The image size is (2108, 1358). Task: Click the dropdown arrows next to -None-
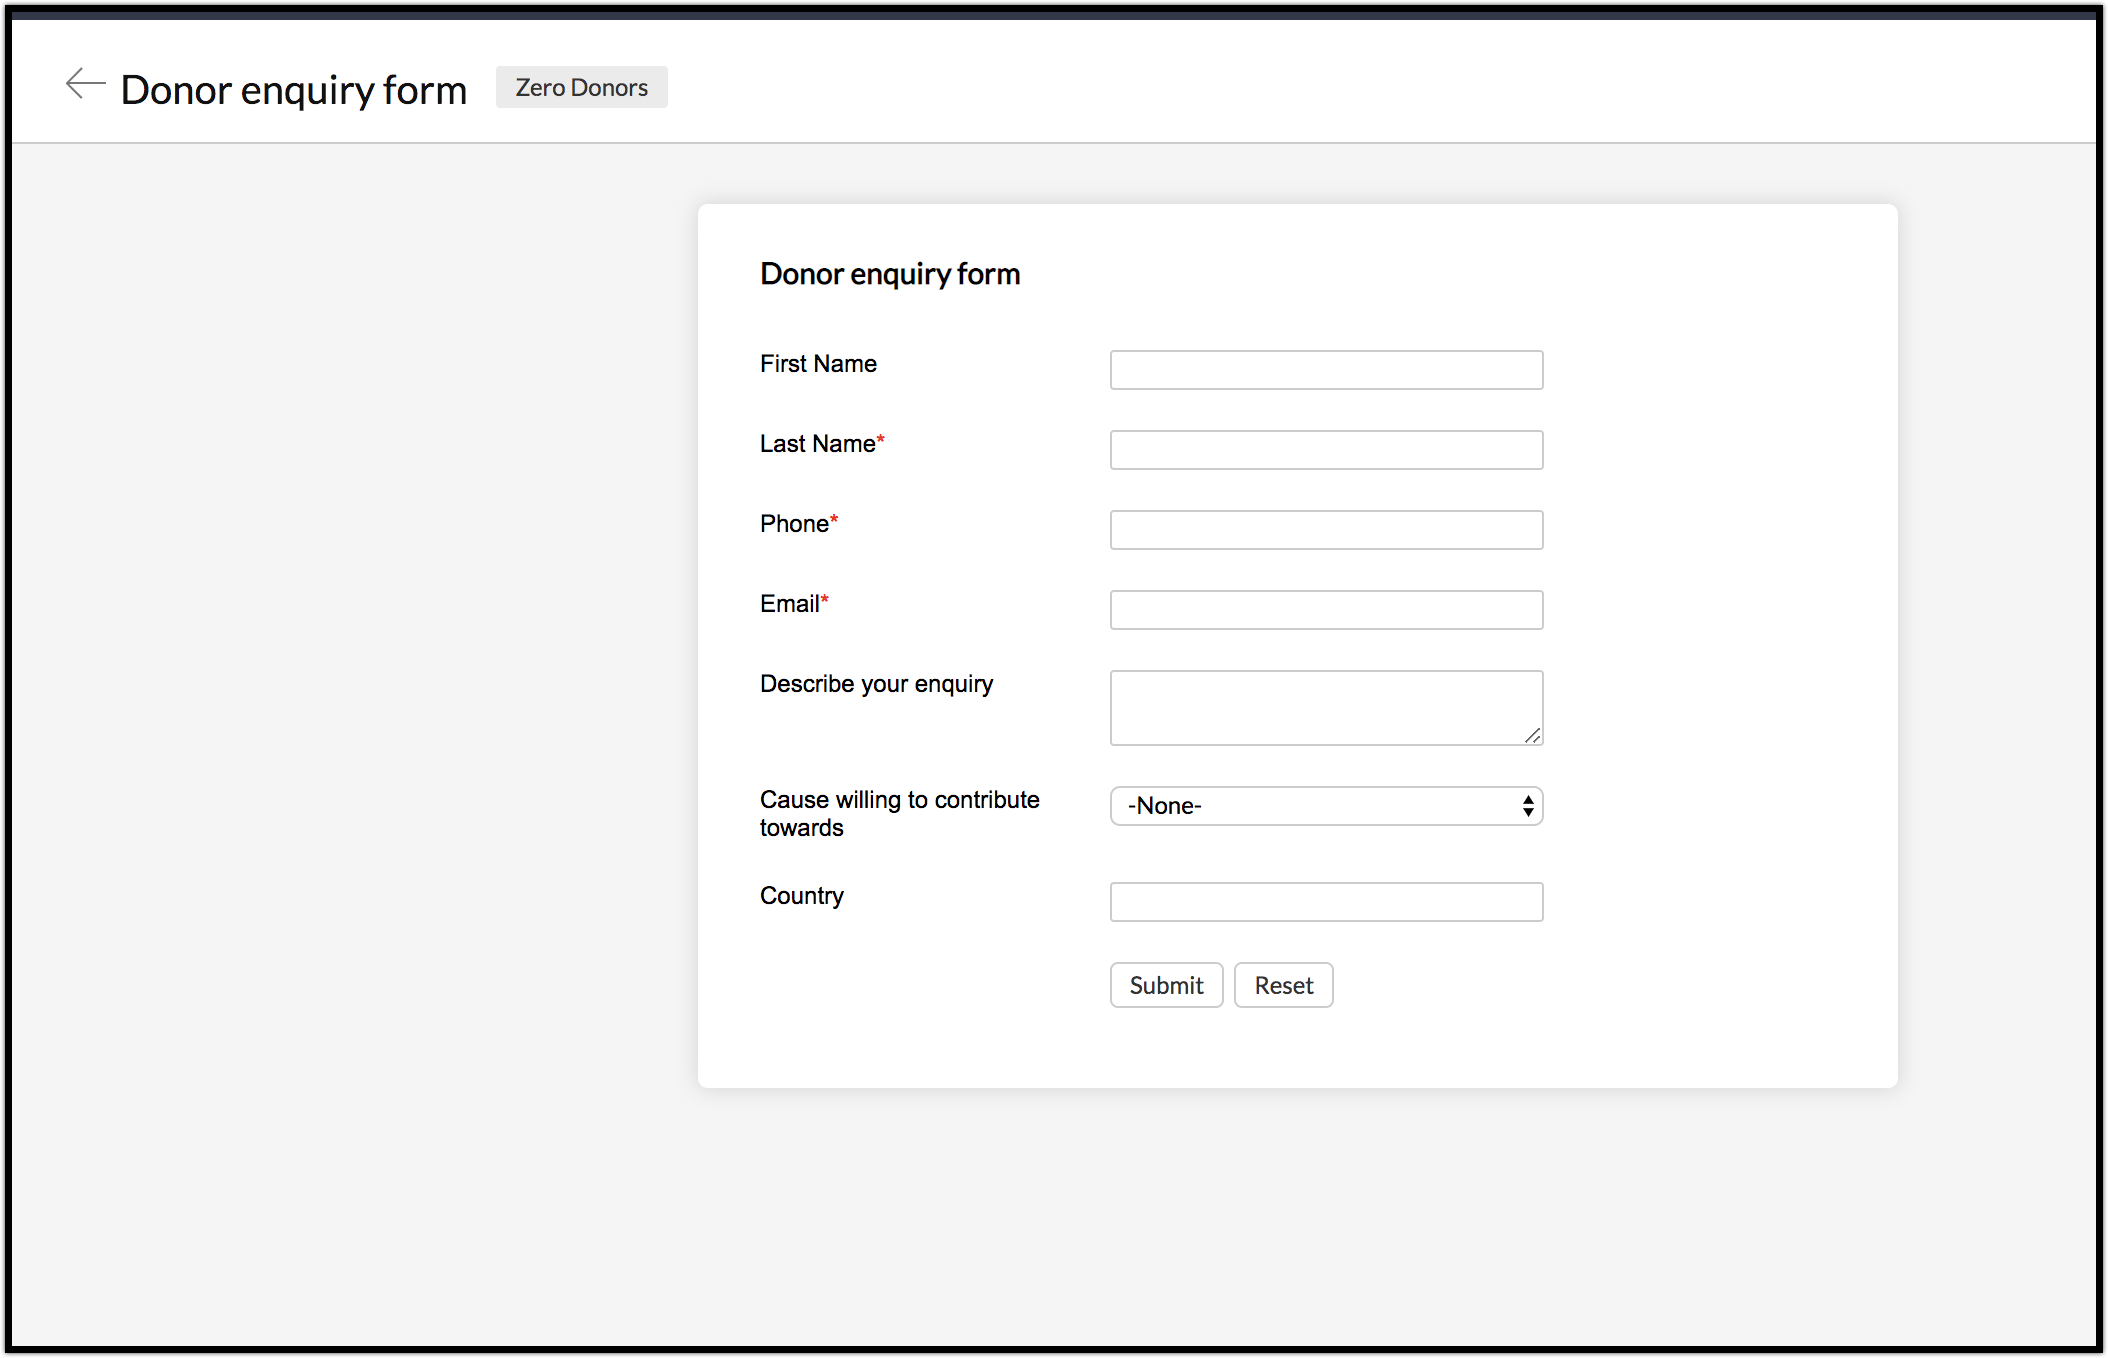coord(1528,806)
